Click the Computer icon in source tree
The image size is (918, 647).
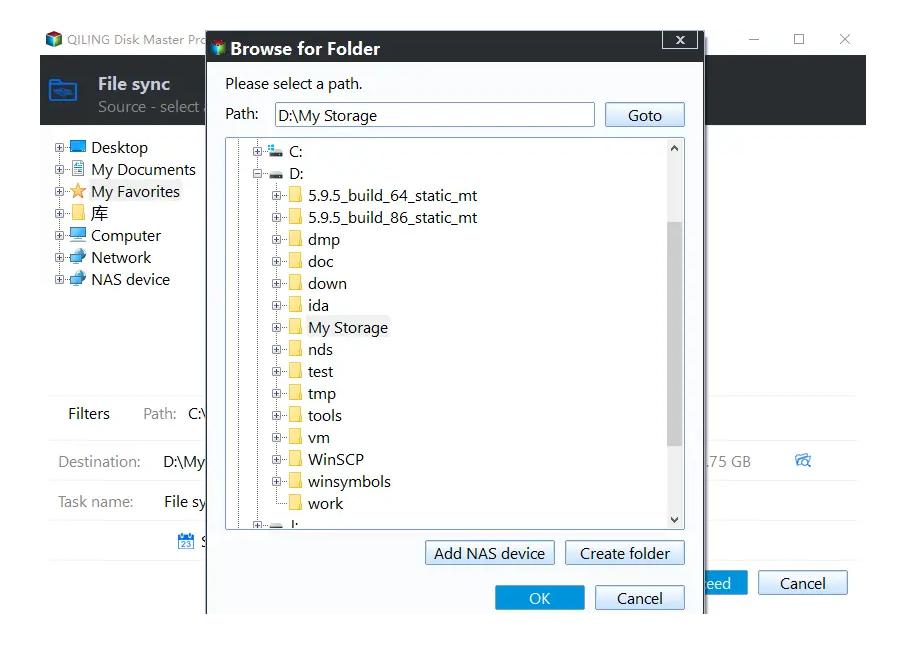[x=78, y=236]
